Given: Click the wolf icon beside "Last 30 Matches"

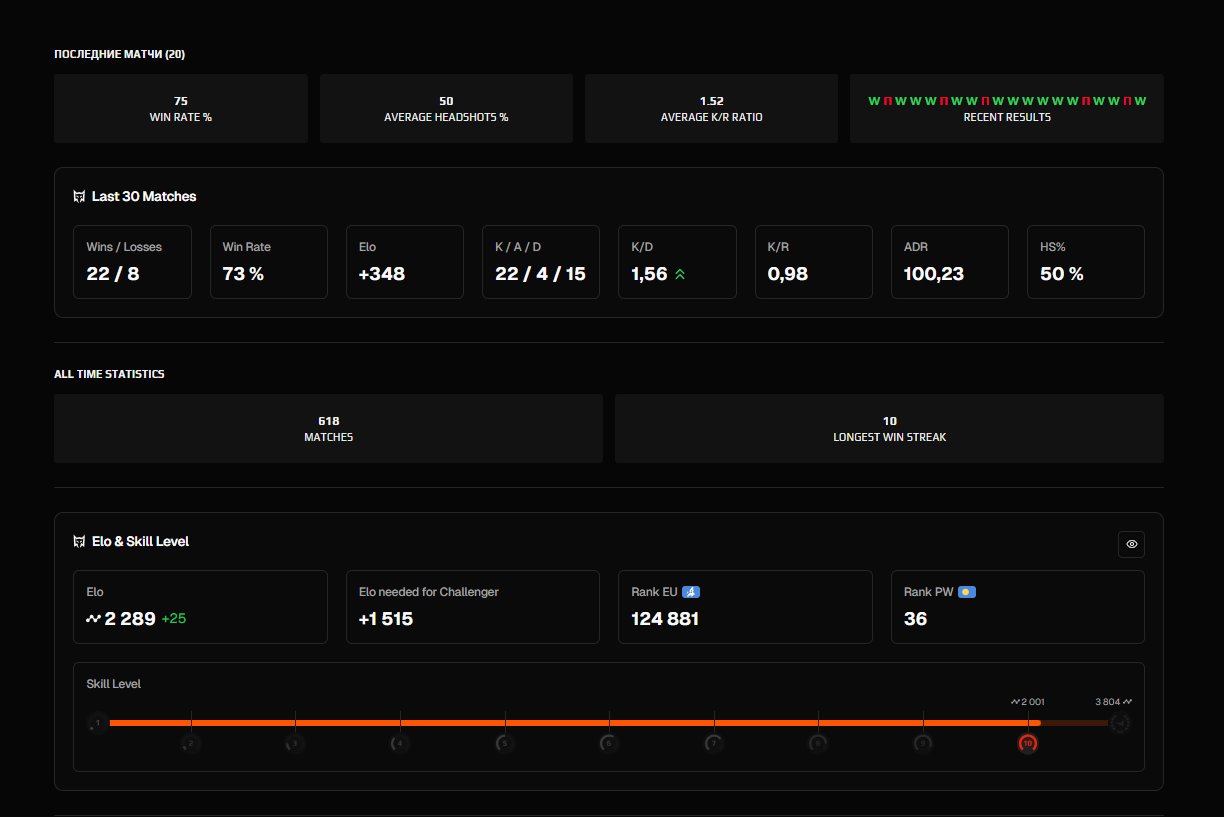Looking at the screenshot, I should click(x=79, y=196).
